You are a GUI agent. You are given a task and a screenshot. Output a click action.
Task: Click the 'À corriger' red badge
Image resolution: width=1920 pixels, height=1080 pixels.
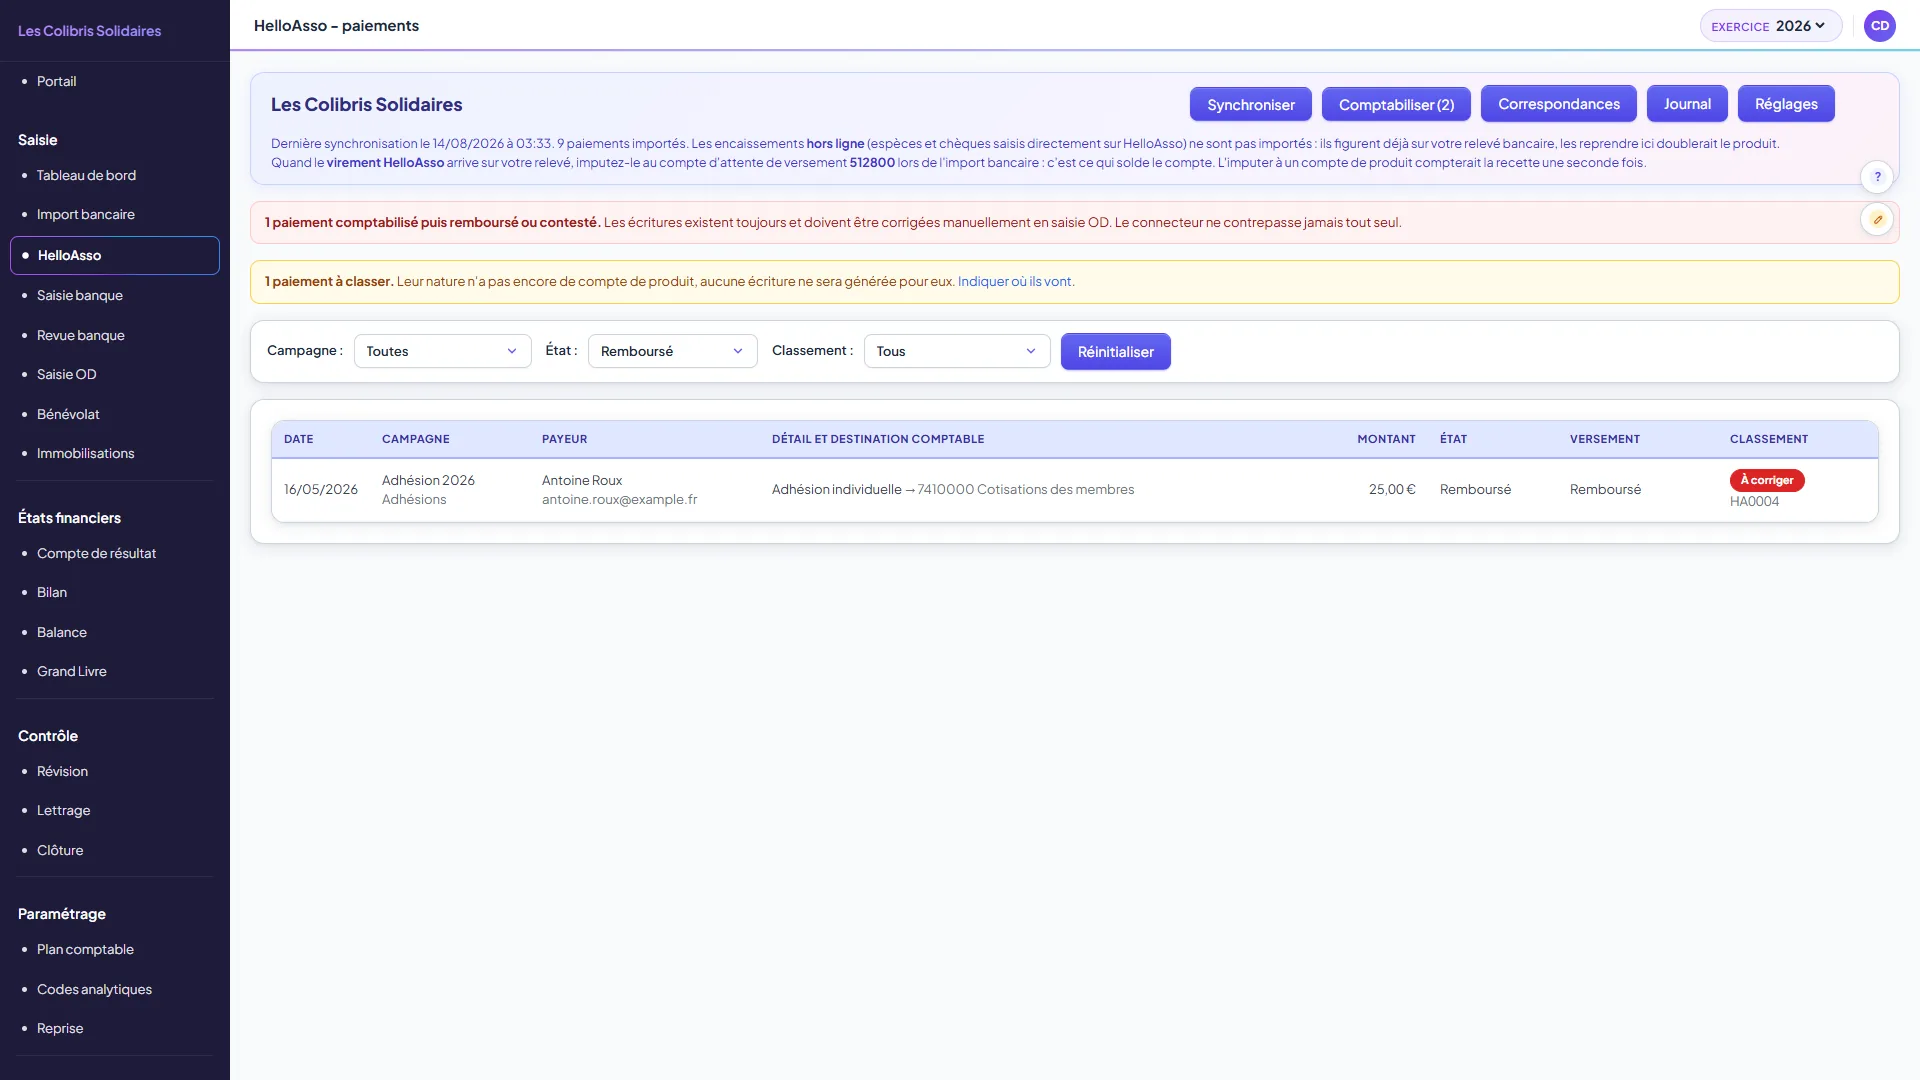(1767, 480)
